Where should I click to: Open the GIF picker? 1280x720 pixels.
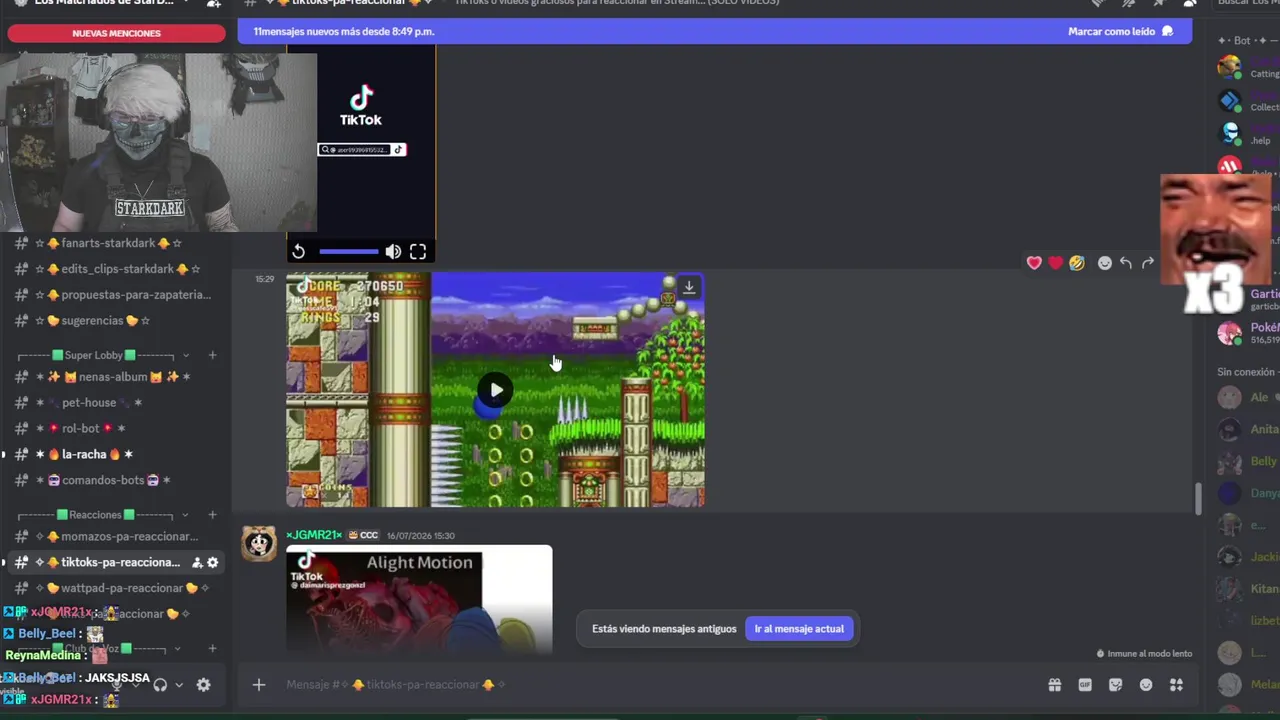point(1085,685)
